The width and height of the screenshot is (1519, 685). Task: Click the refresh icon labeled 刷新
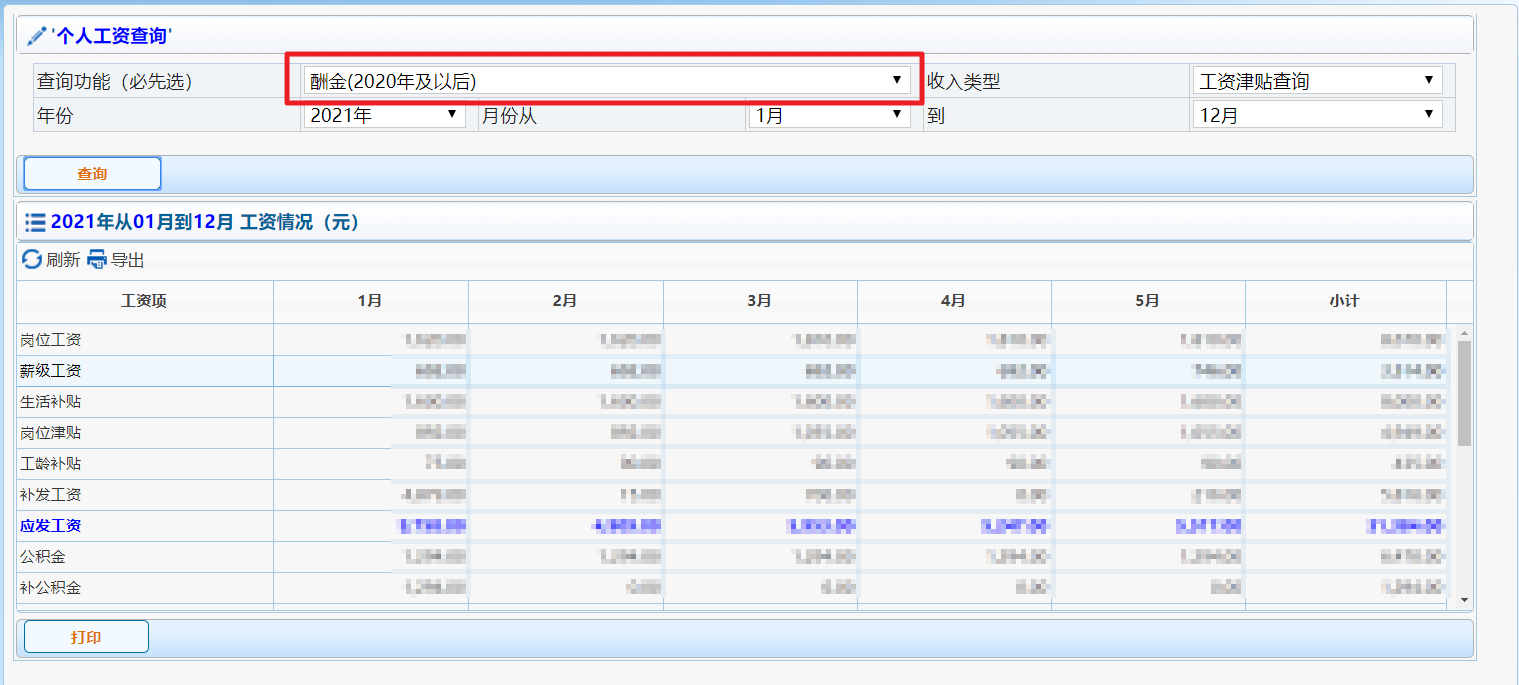point(32,260)
